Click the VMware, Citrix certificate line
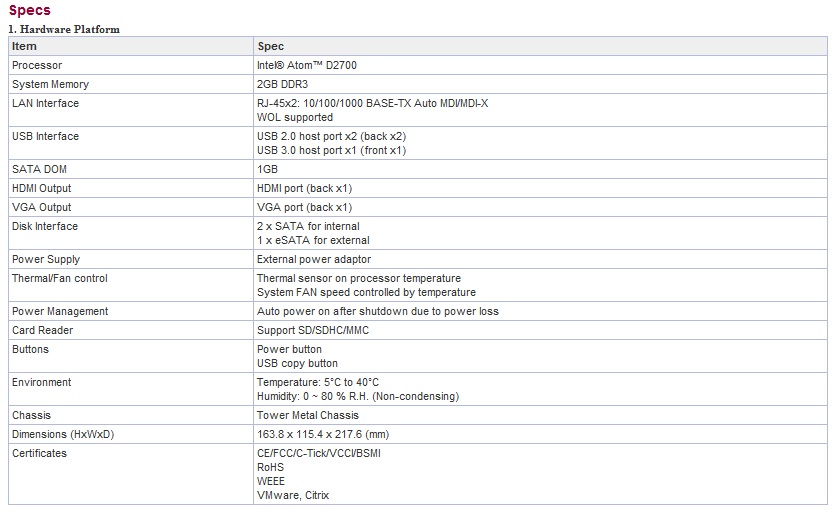 (293, 495)
